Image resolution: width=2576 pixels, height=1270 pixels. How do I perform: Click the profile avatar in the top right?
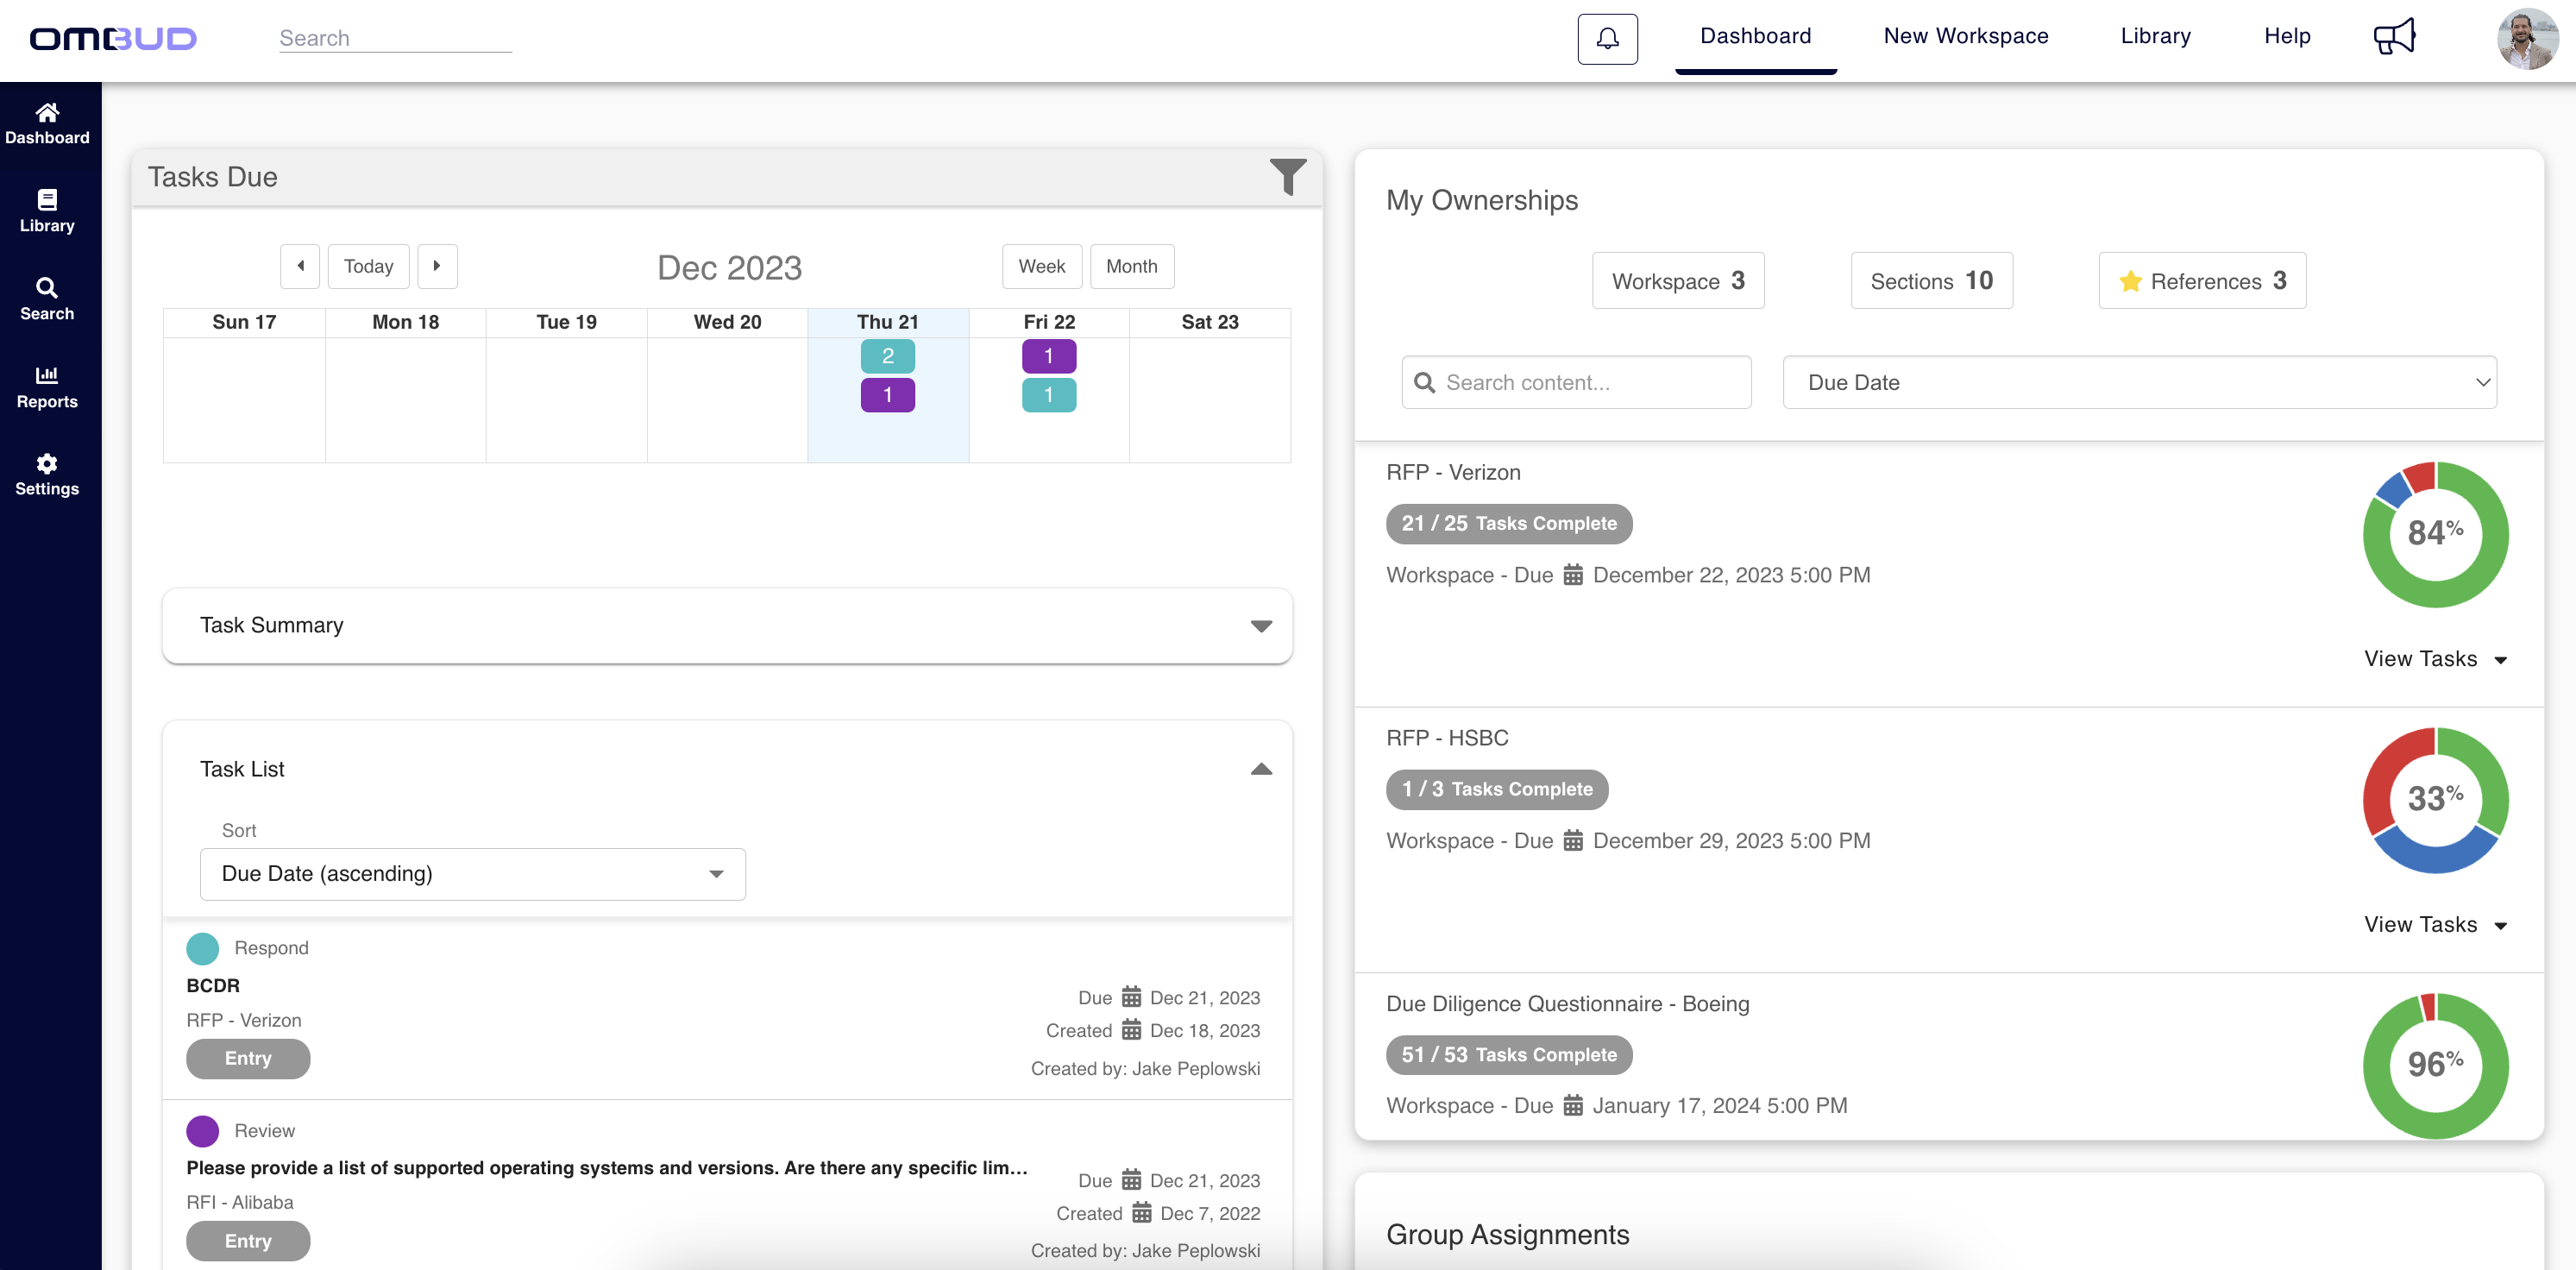pyautogui.click(x=2528, y=39)
